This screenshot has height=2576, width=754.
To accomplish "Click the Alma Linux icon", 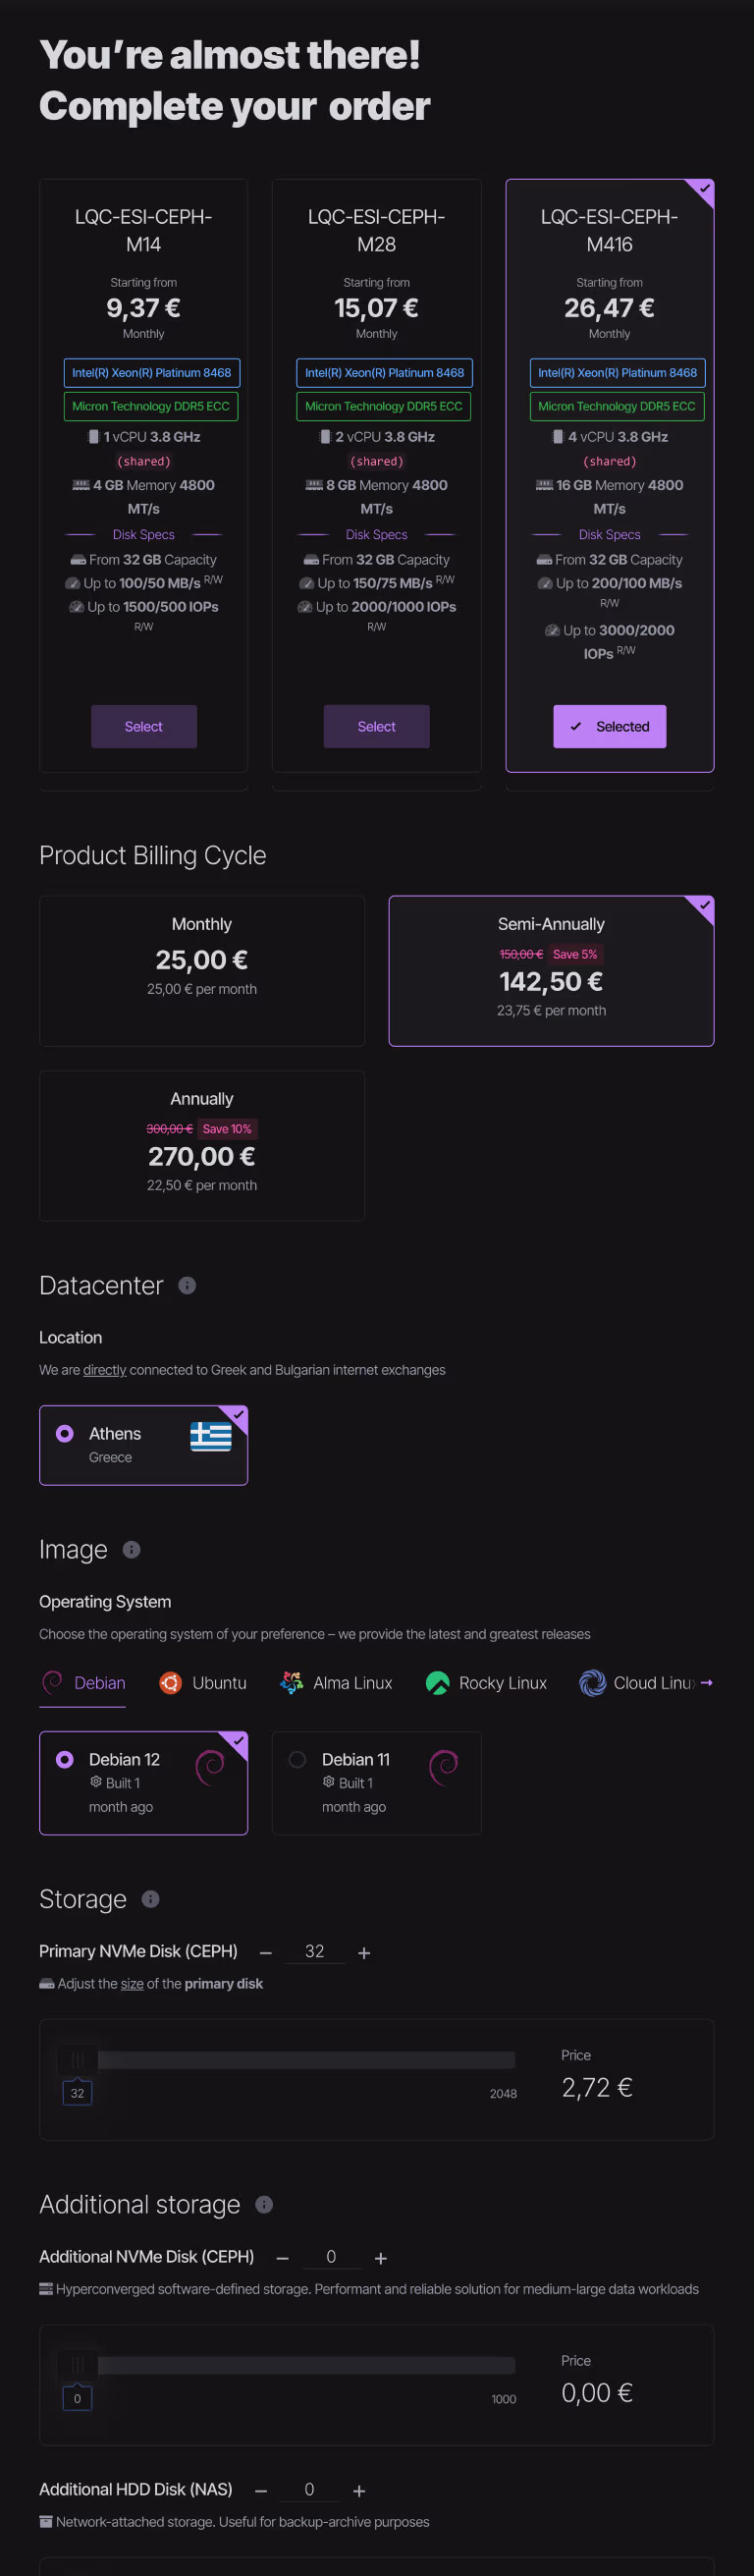I will pyautogui.click(x=290, y=1683).
